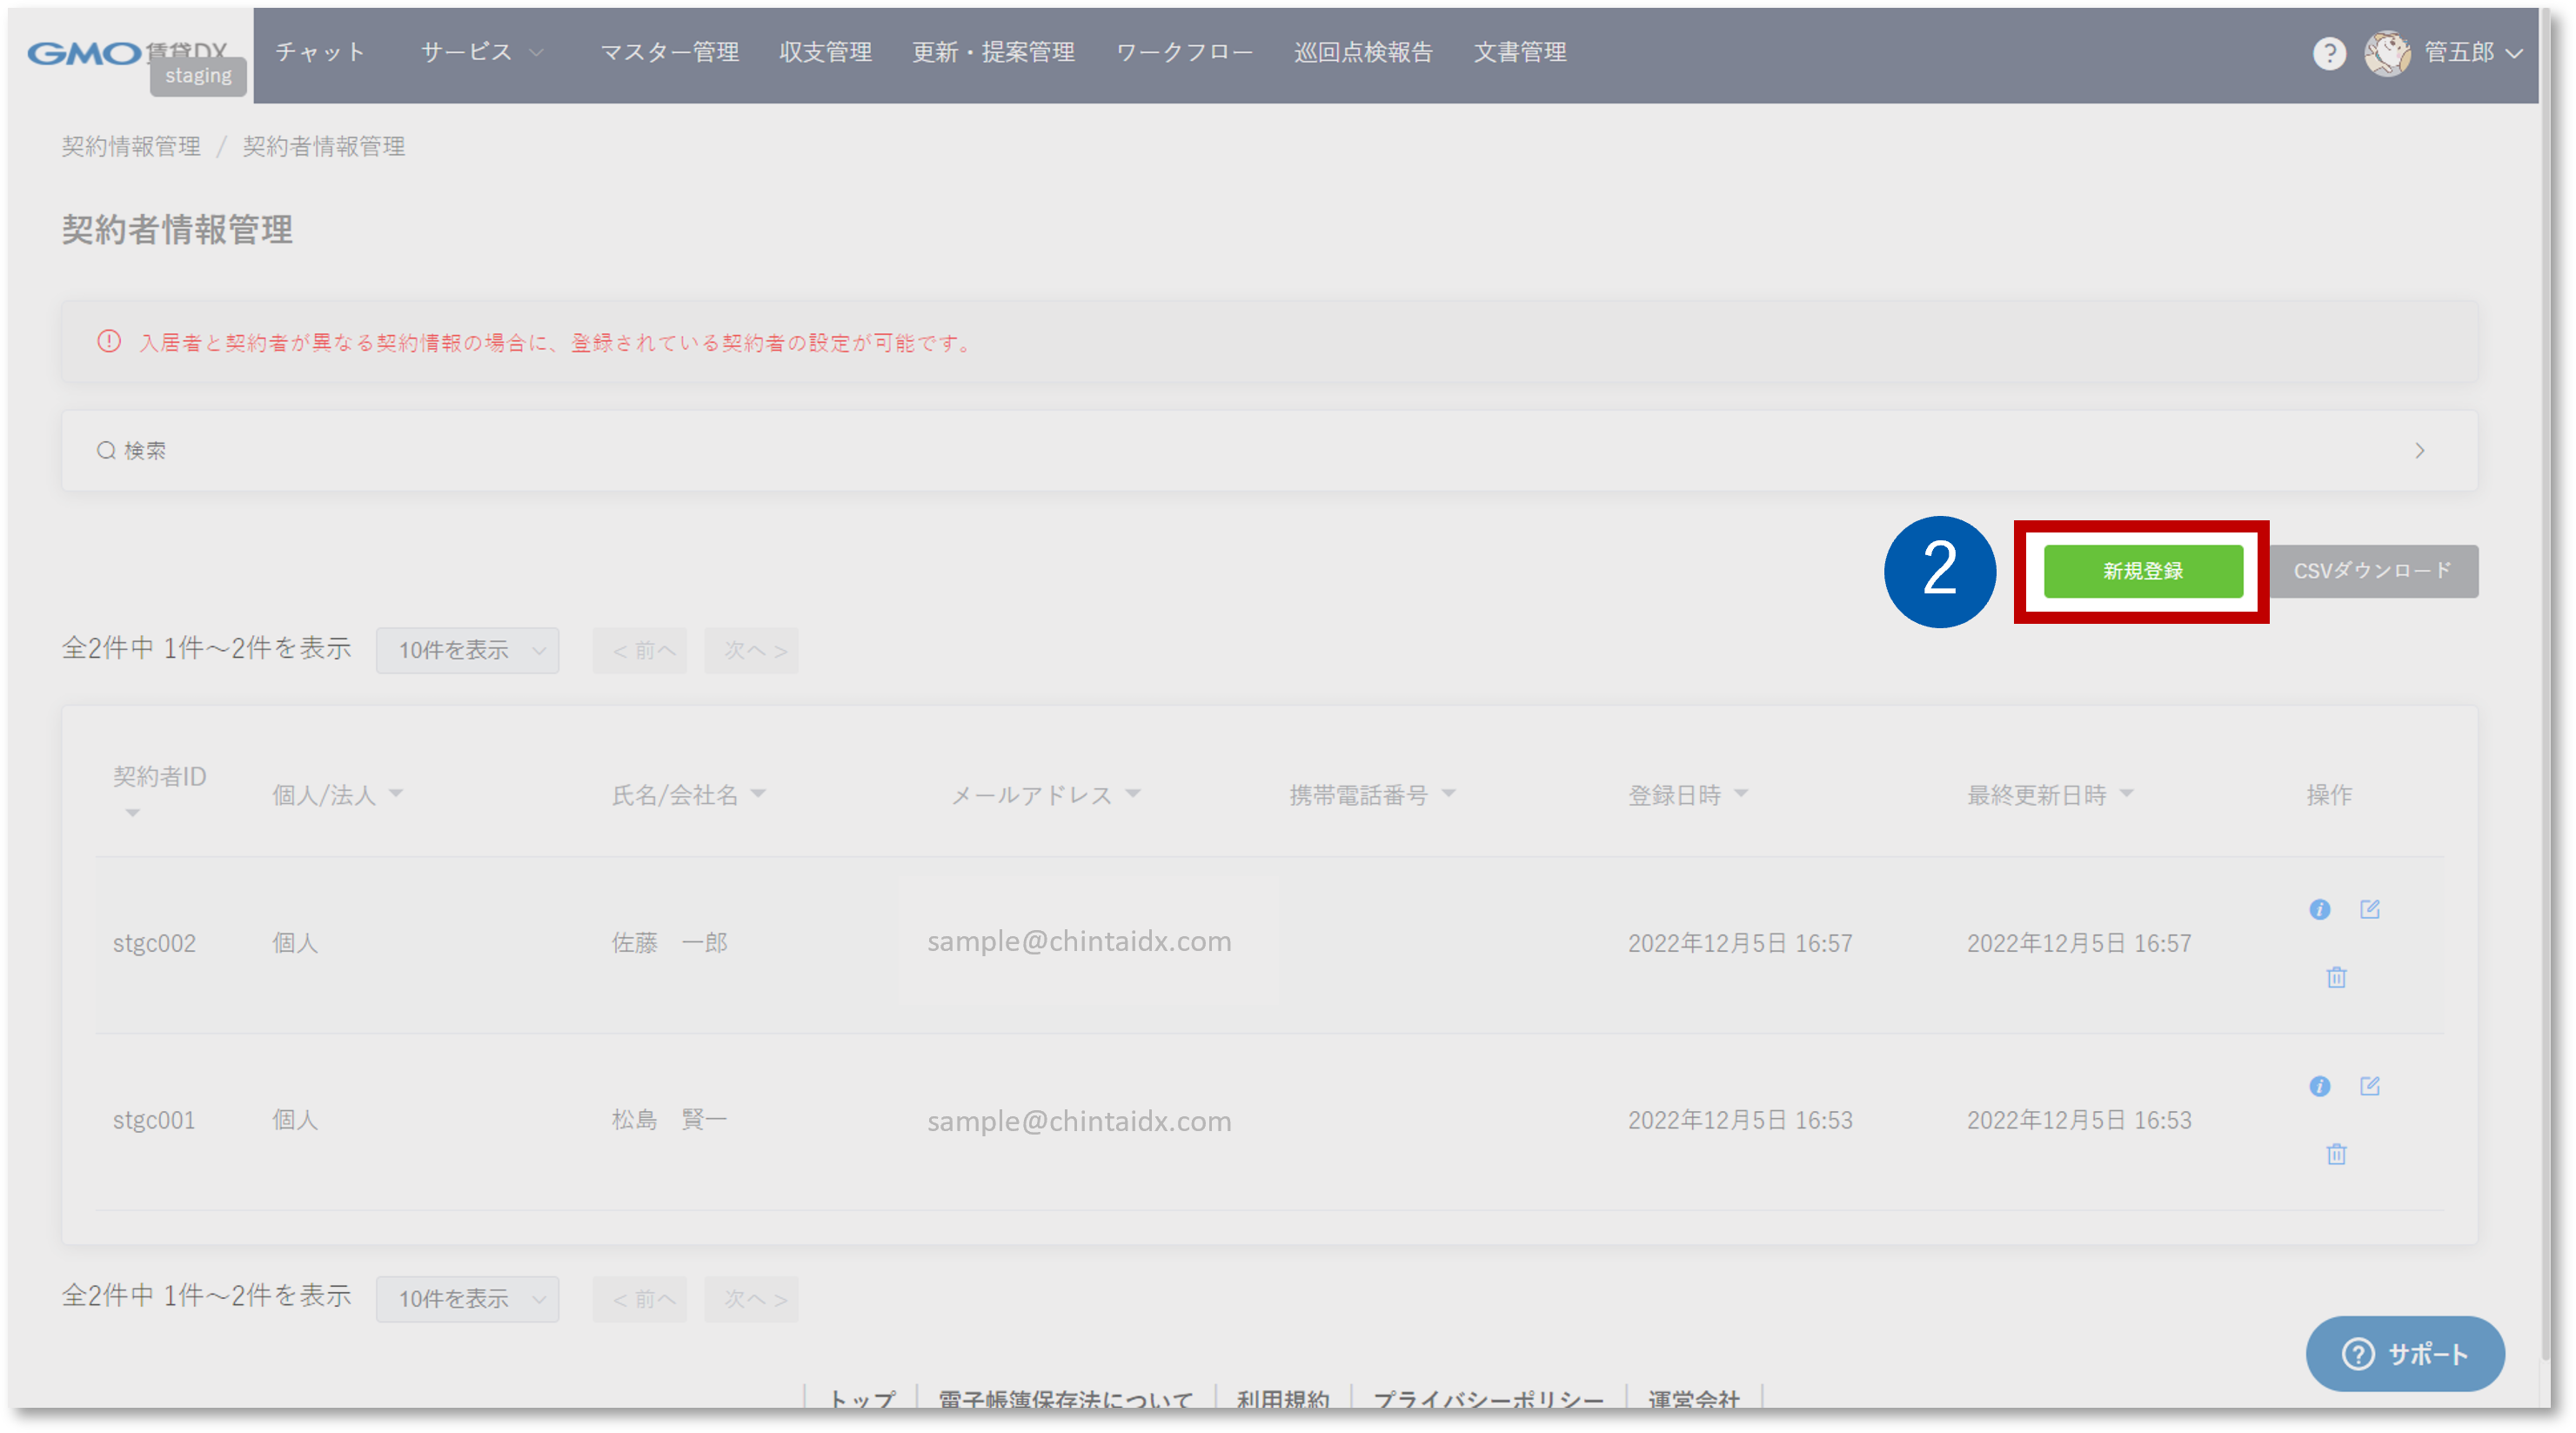Sort by 氏名/会社名 column arrow
The image size is (2576, 1433).
point(758,794)
